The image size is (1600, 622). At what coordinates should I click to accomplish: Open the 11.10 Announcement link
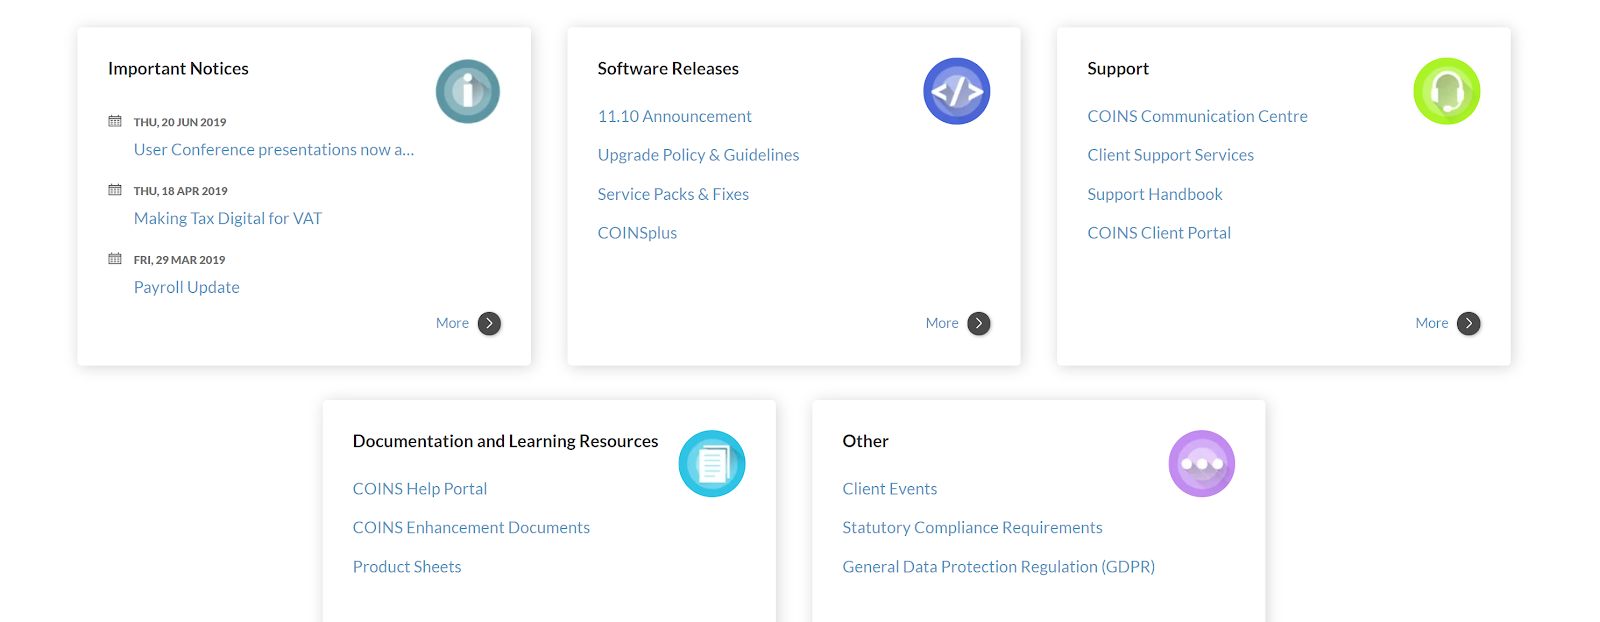pyautogui.click(x=674, y=117)
